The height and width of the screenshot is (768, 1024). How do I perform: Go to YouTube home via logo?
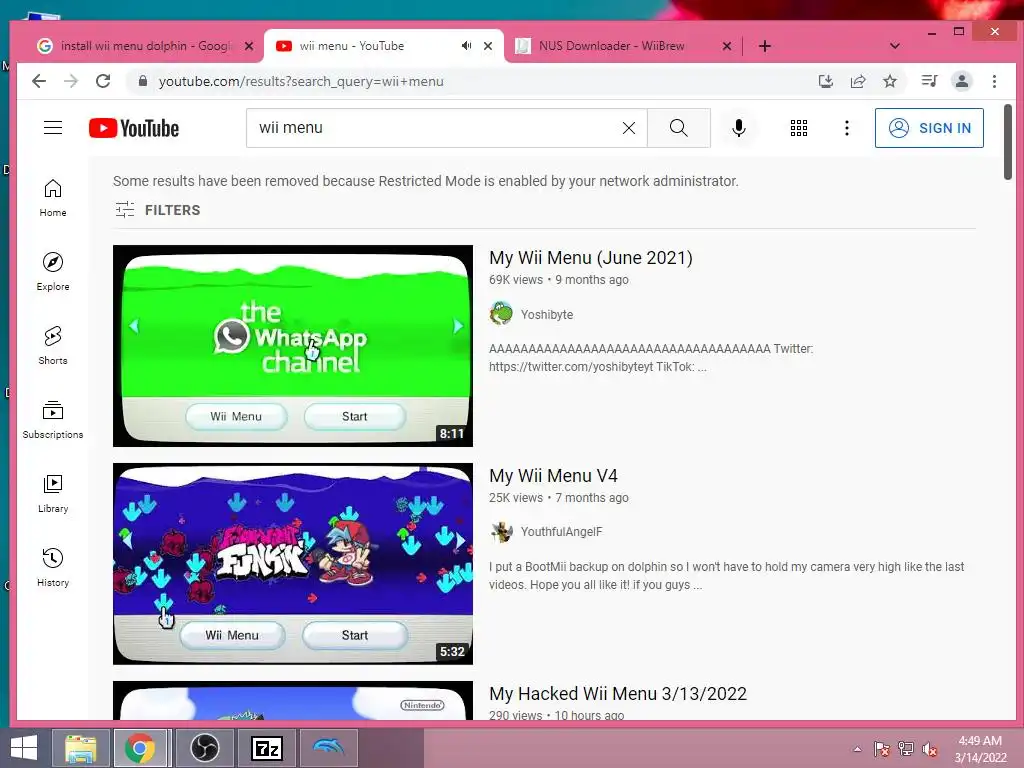click(x=134, y=128)
